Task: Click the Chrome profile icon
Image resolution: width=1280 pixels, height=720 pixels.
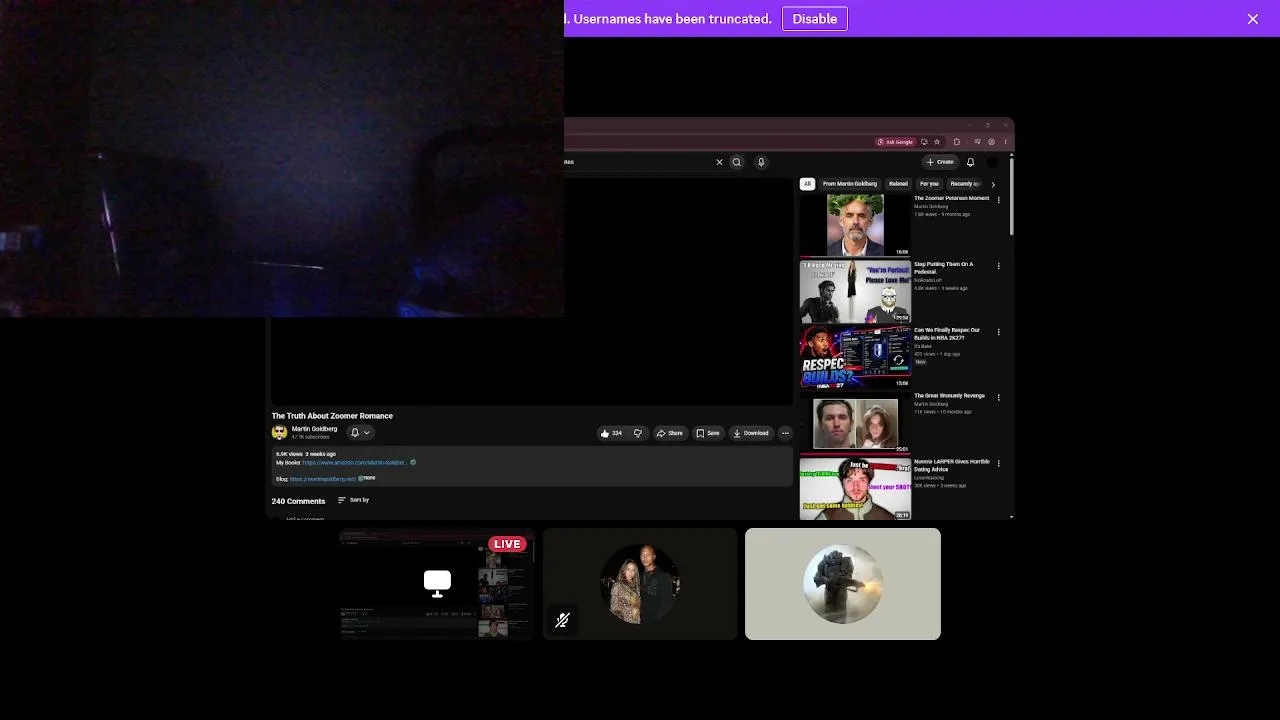Action: 991,142
